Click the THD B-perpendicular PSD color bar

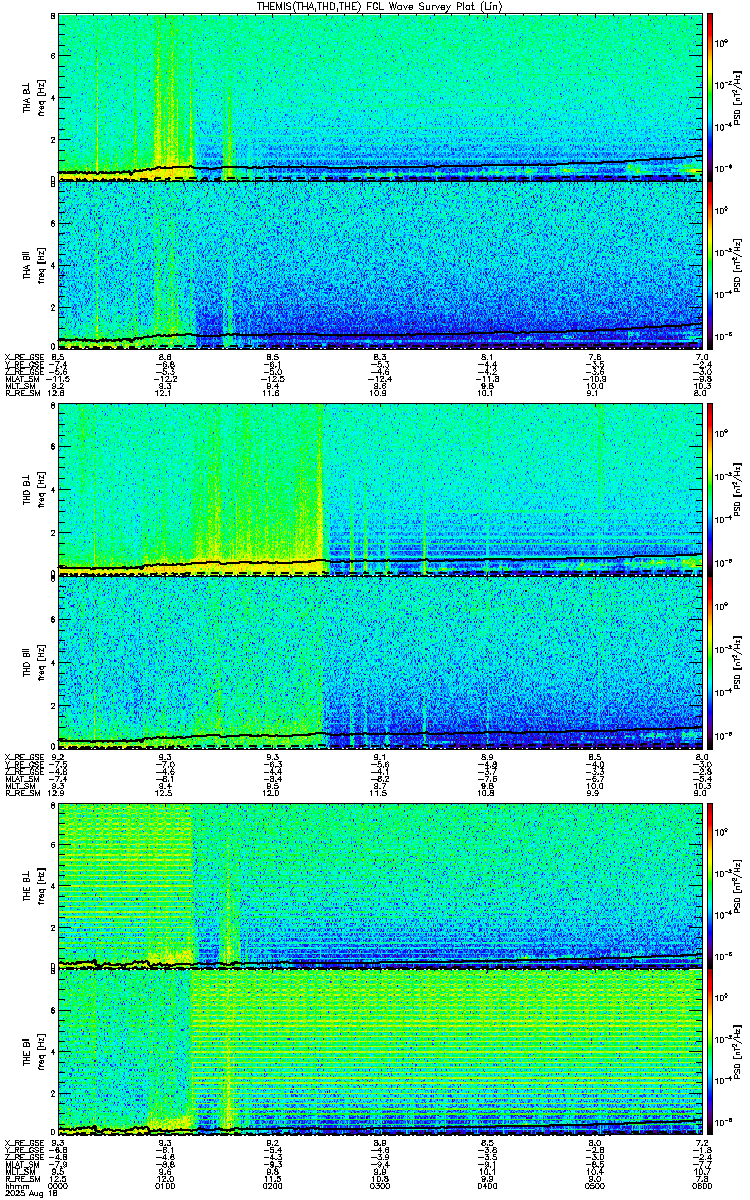point(710,489)
